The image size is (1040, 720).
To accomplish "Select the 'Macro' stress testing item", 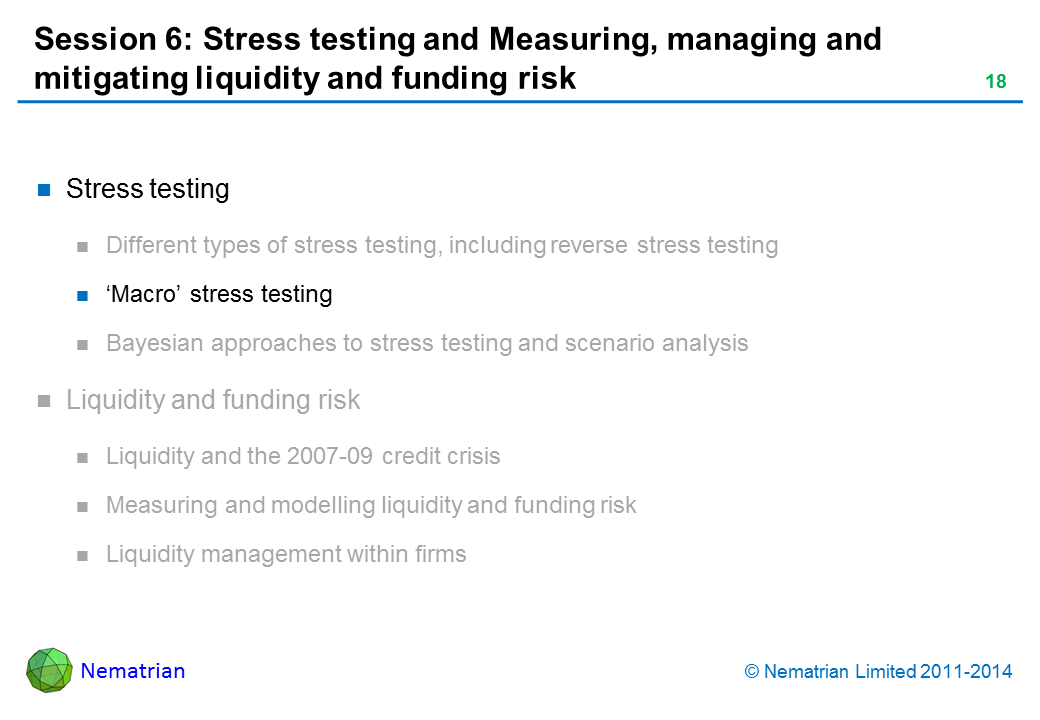I will (x=219, y=295).
